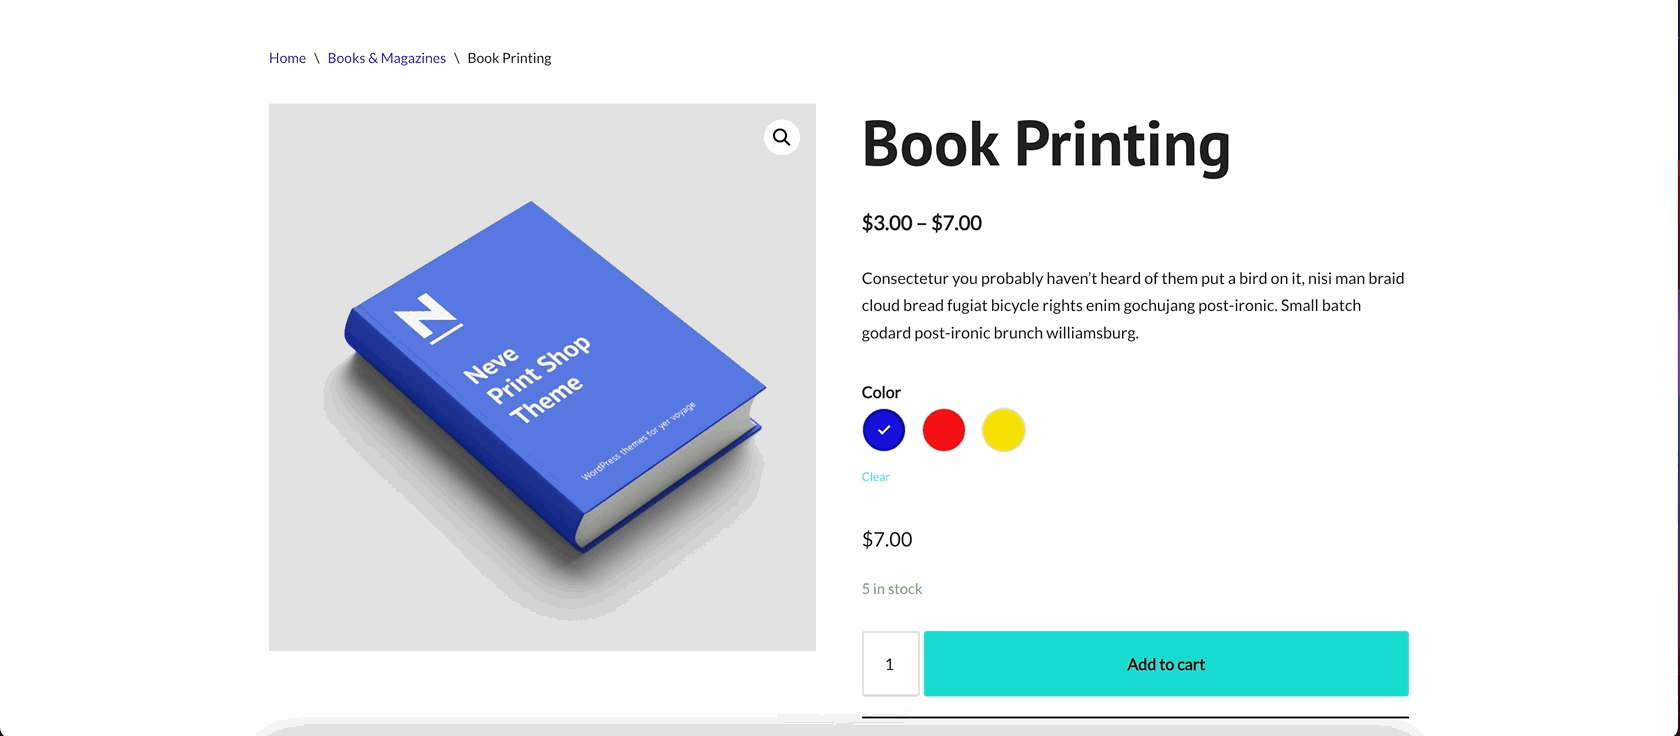Click the $3.00 – $7.00 price range
This screenshot has height=736, width=1680.
coord(921,223)
